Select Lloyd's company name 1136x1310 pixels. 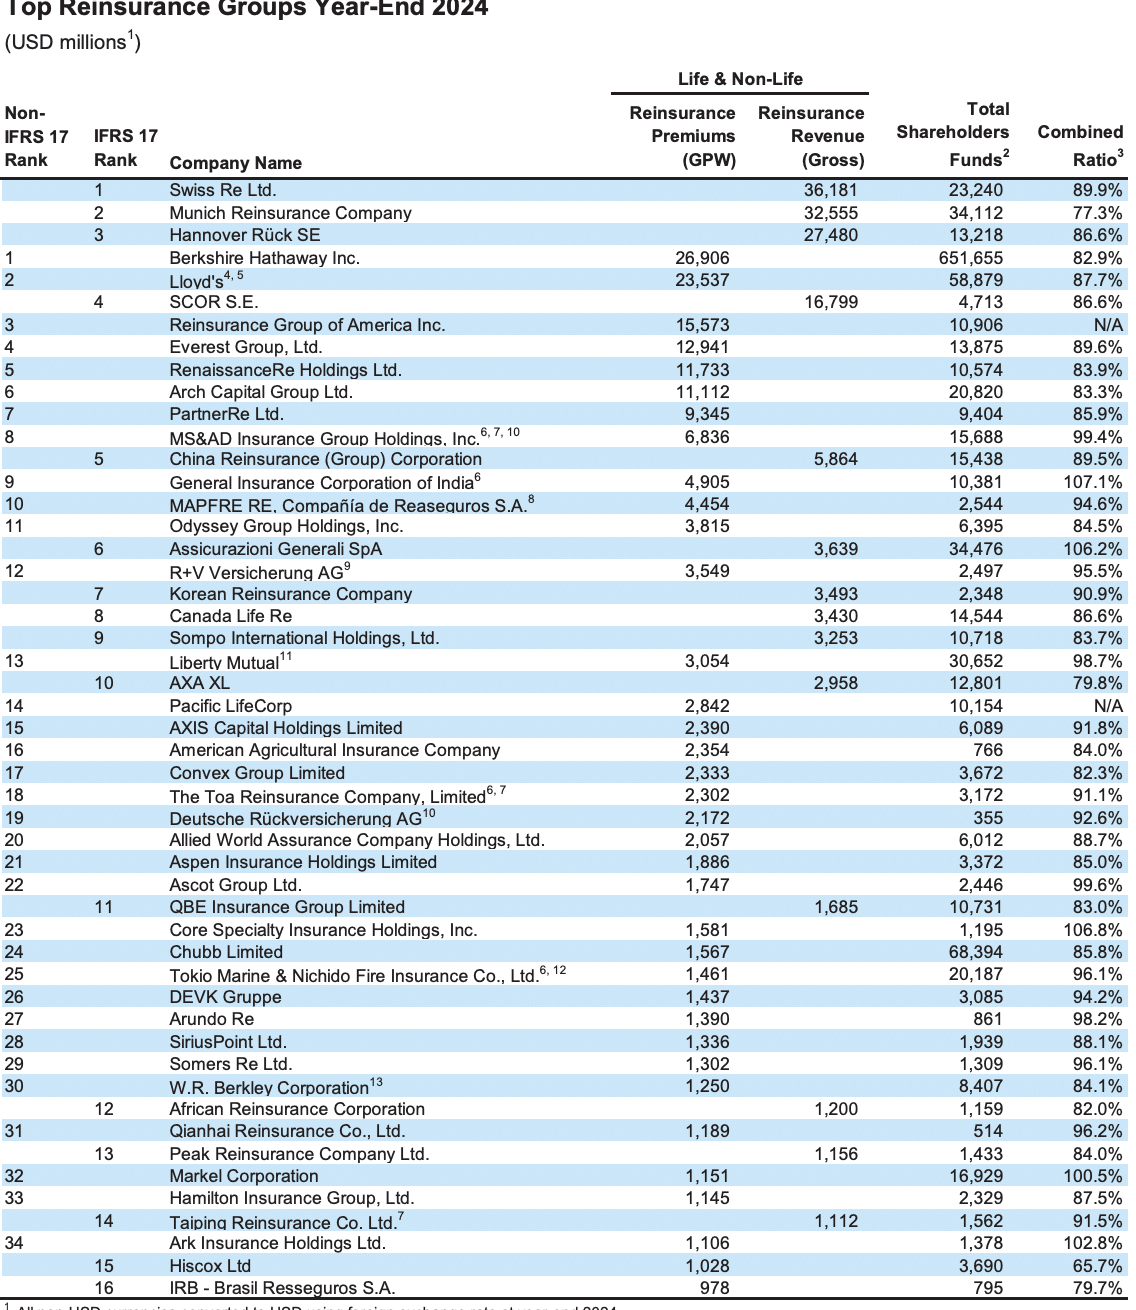pyautogui.click(x=196, y=281)
